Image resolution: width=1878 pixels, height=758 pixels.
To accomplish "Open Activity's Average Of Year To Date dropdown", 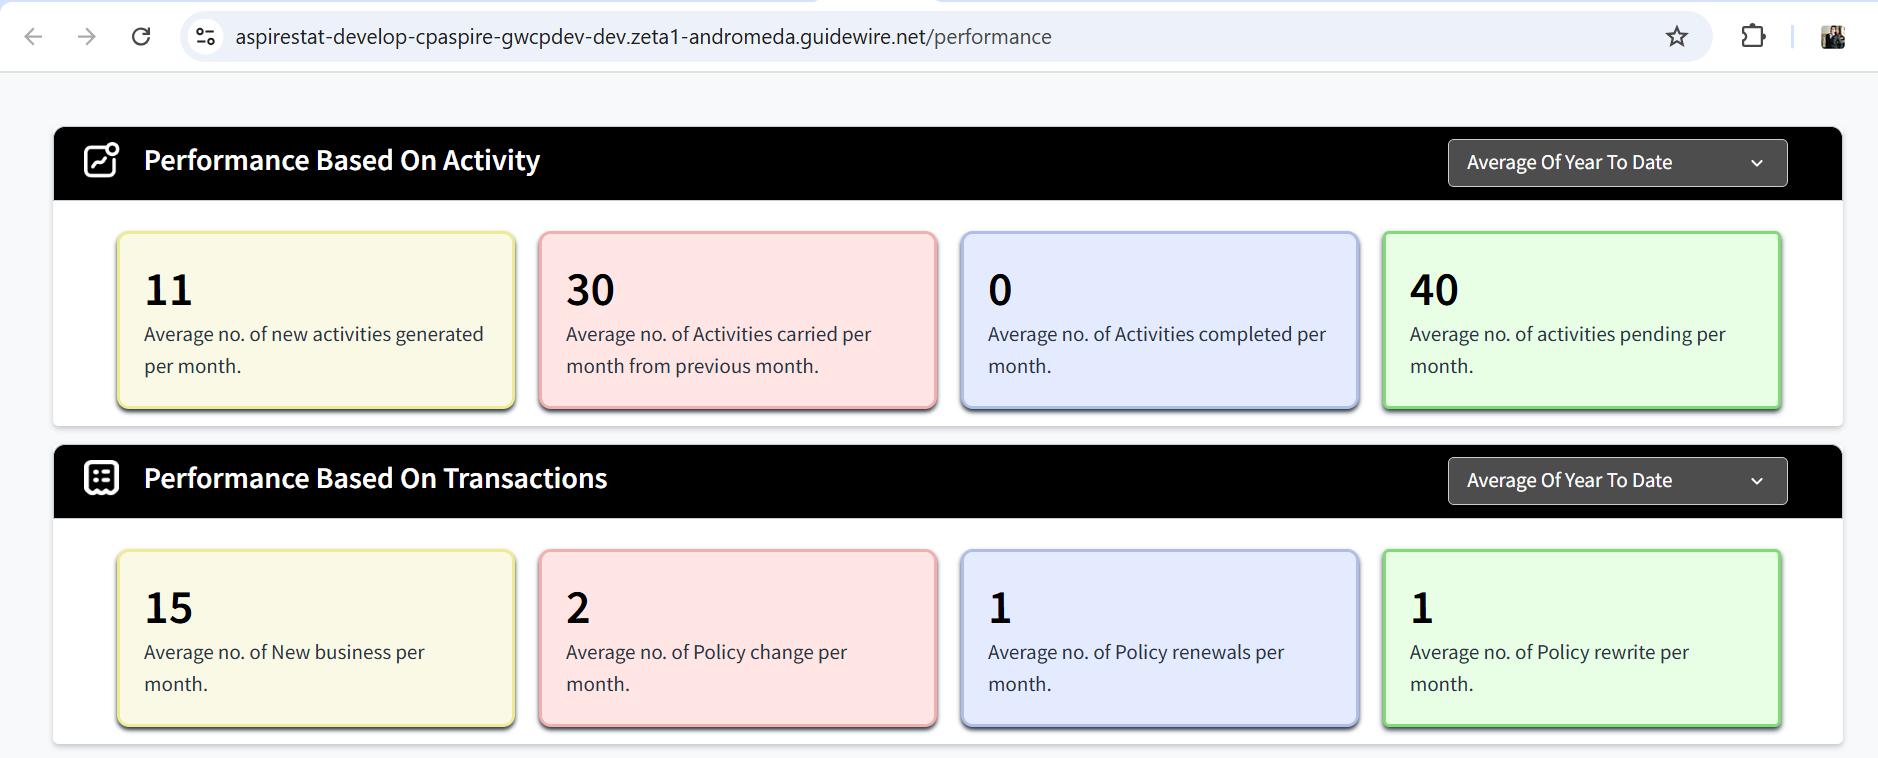I will coord(1616,163).
